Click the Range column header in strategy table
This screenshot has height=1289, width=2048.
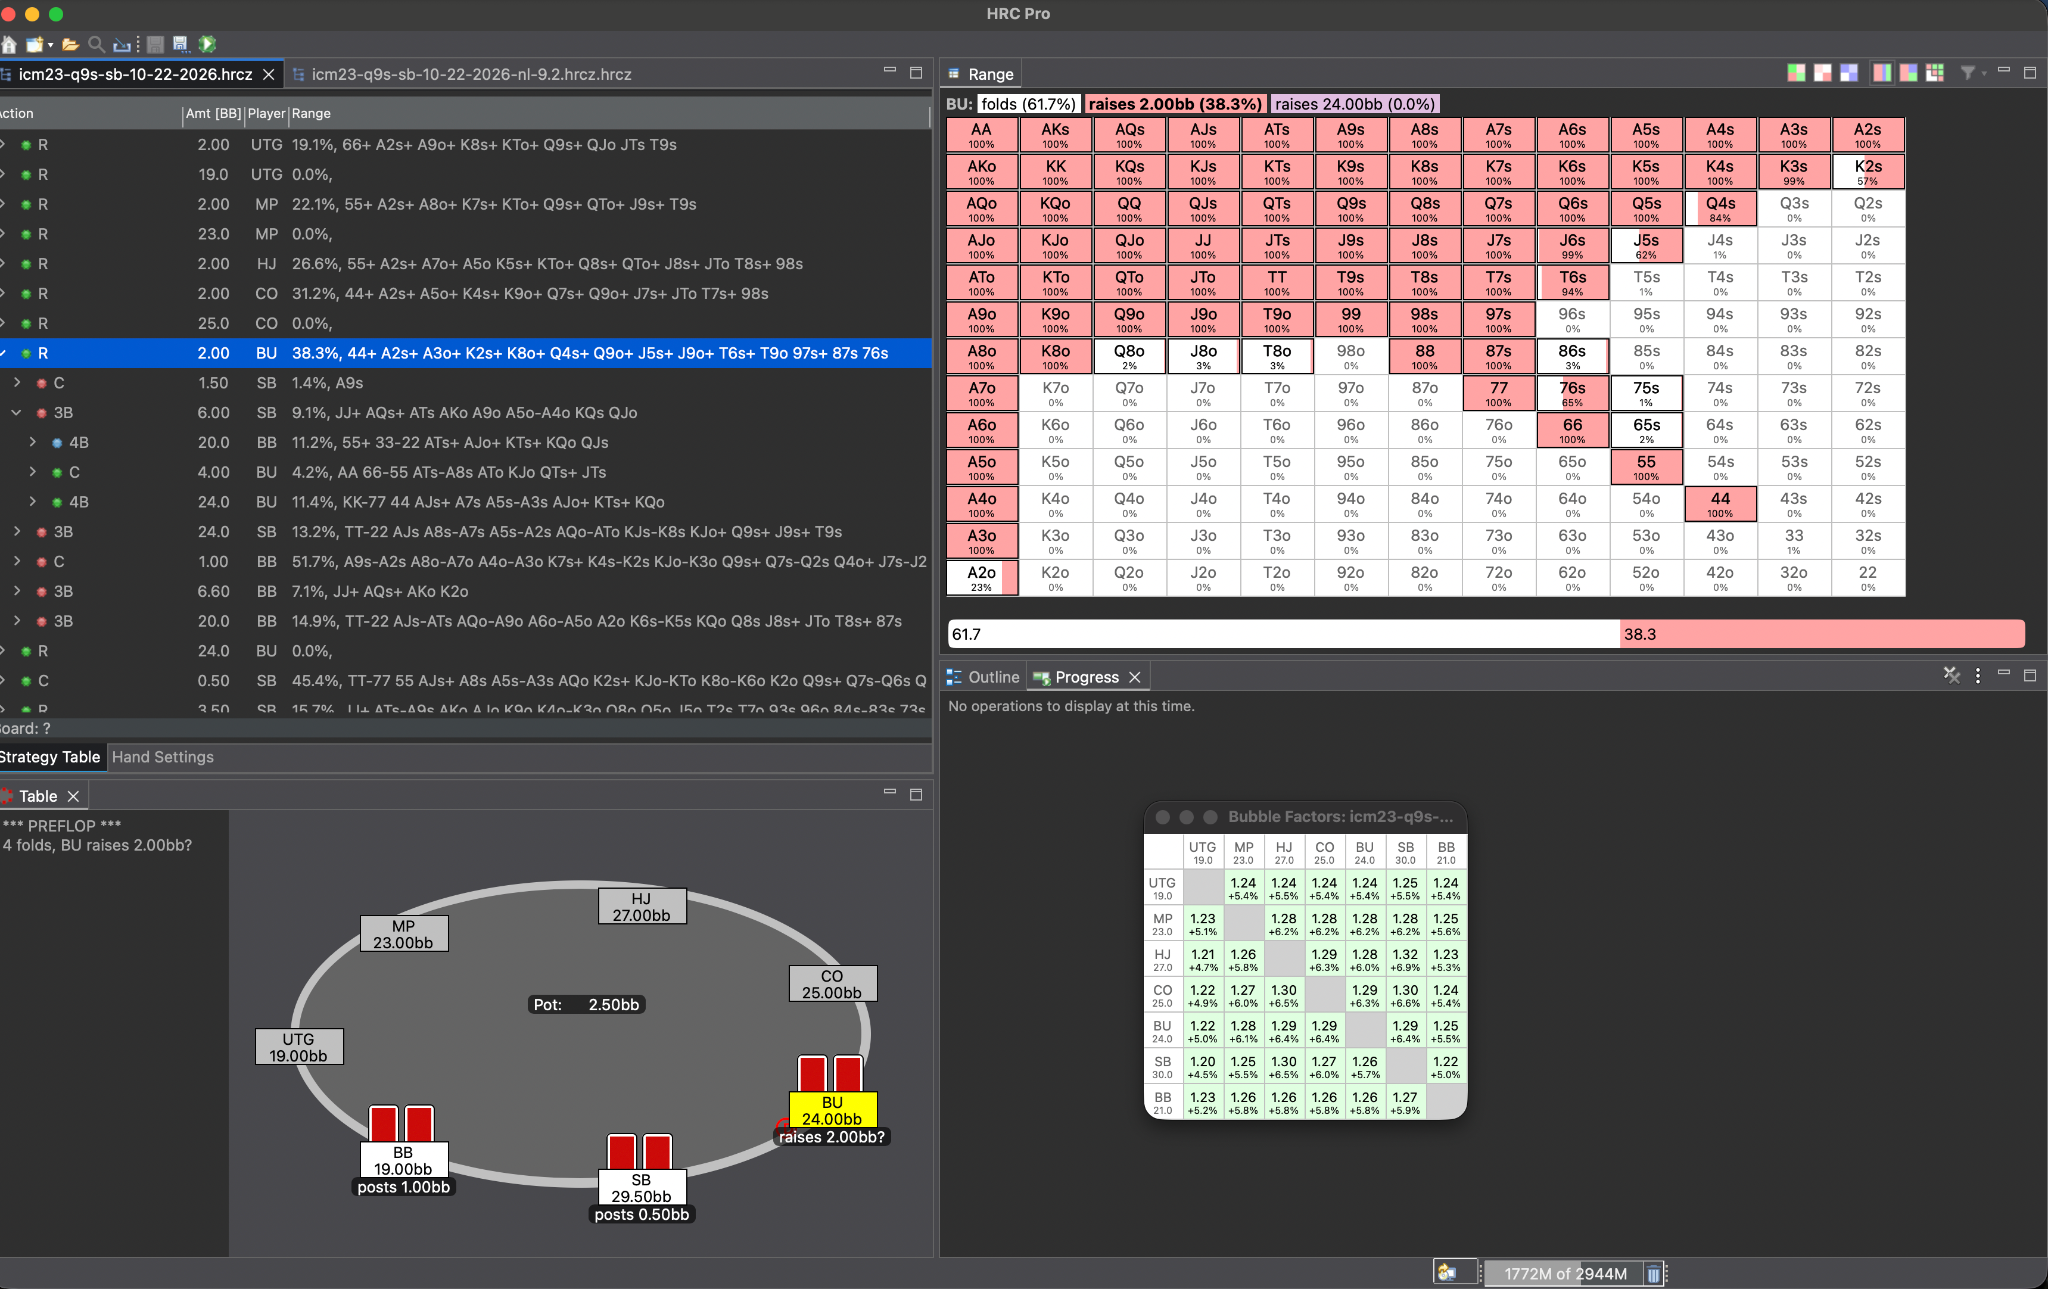click(610, 114)
